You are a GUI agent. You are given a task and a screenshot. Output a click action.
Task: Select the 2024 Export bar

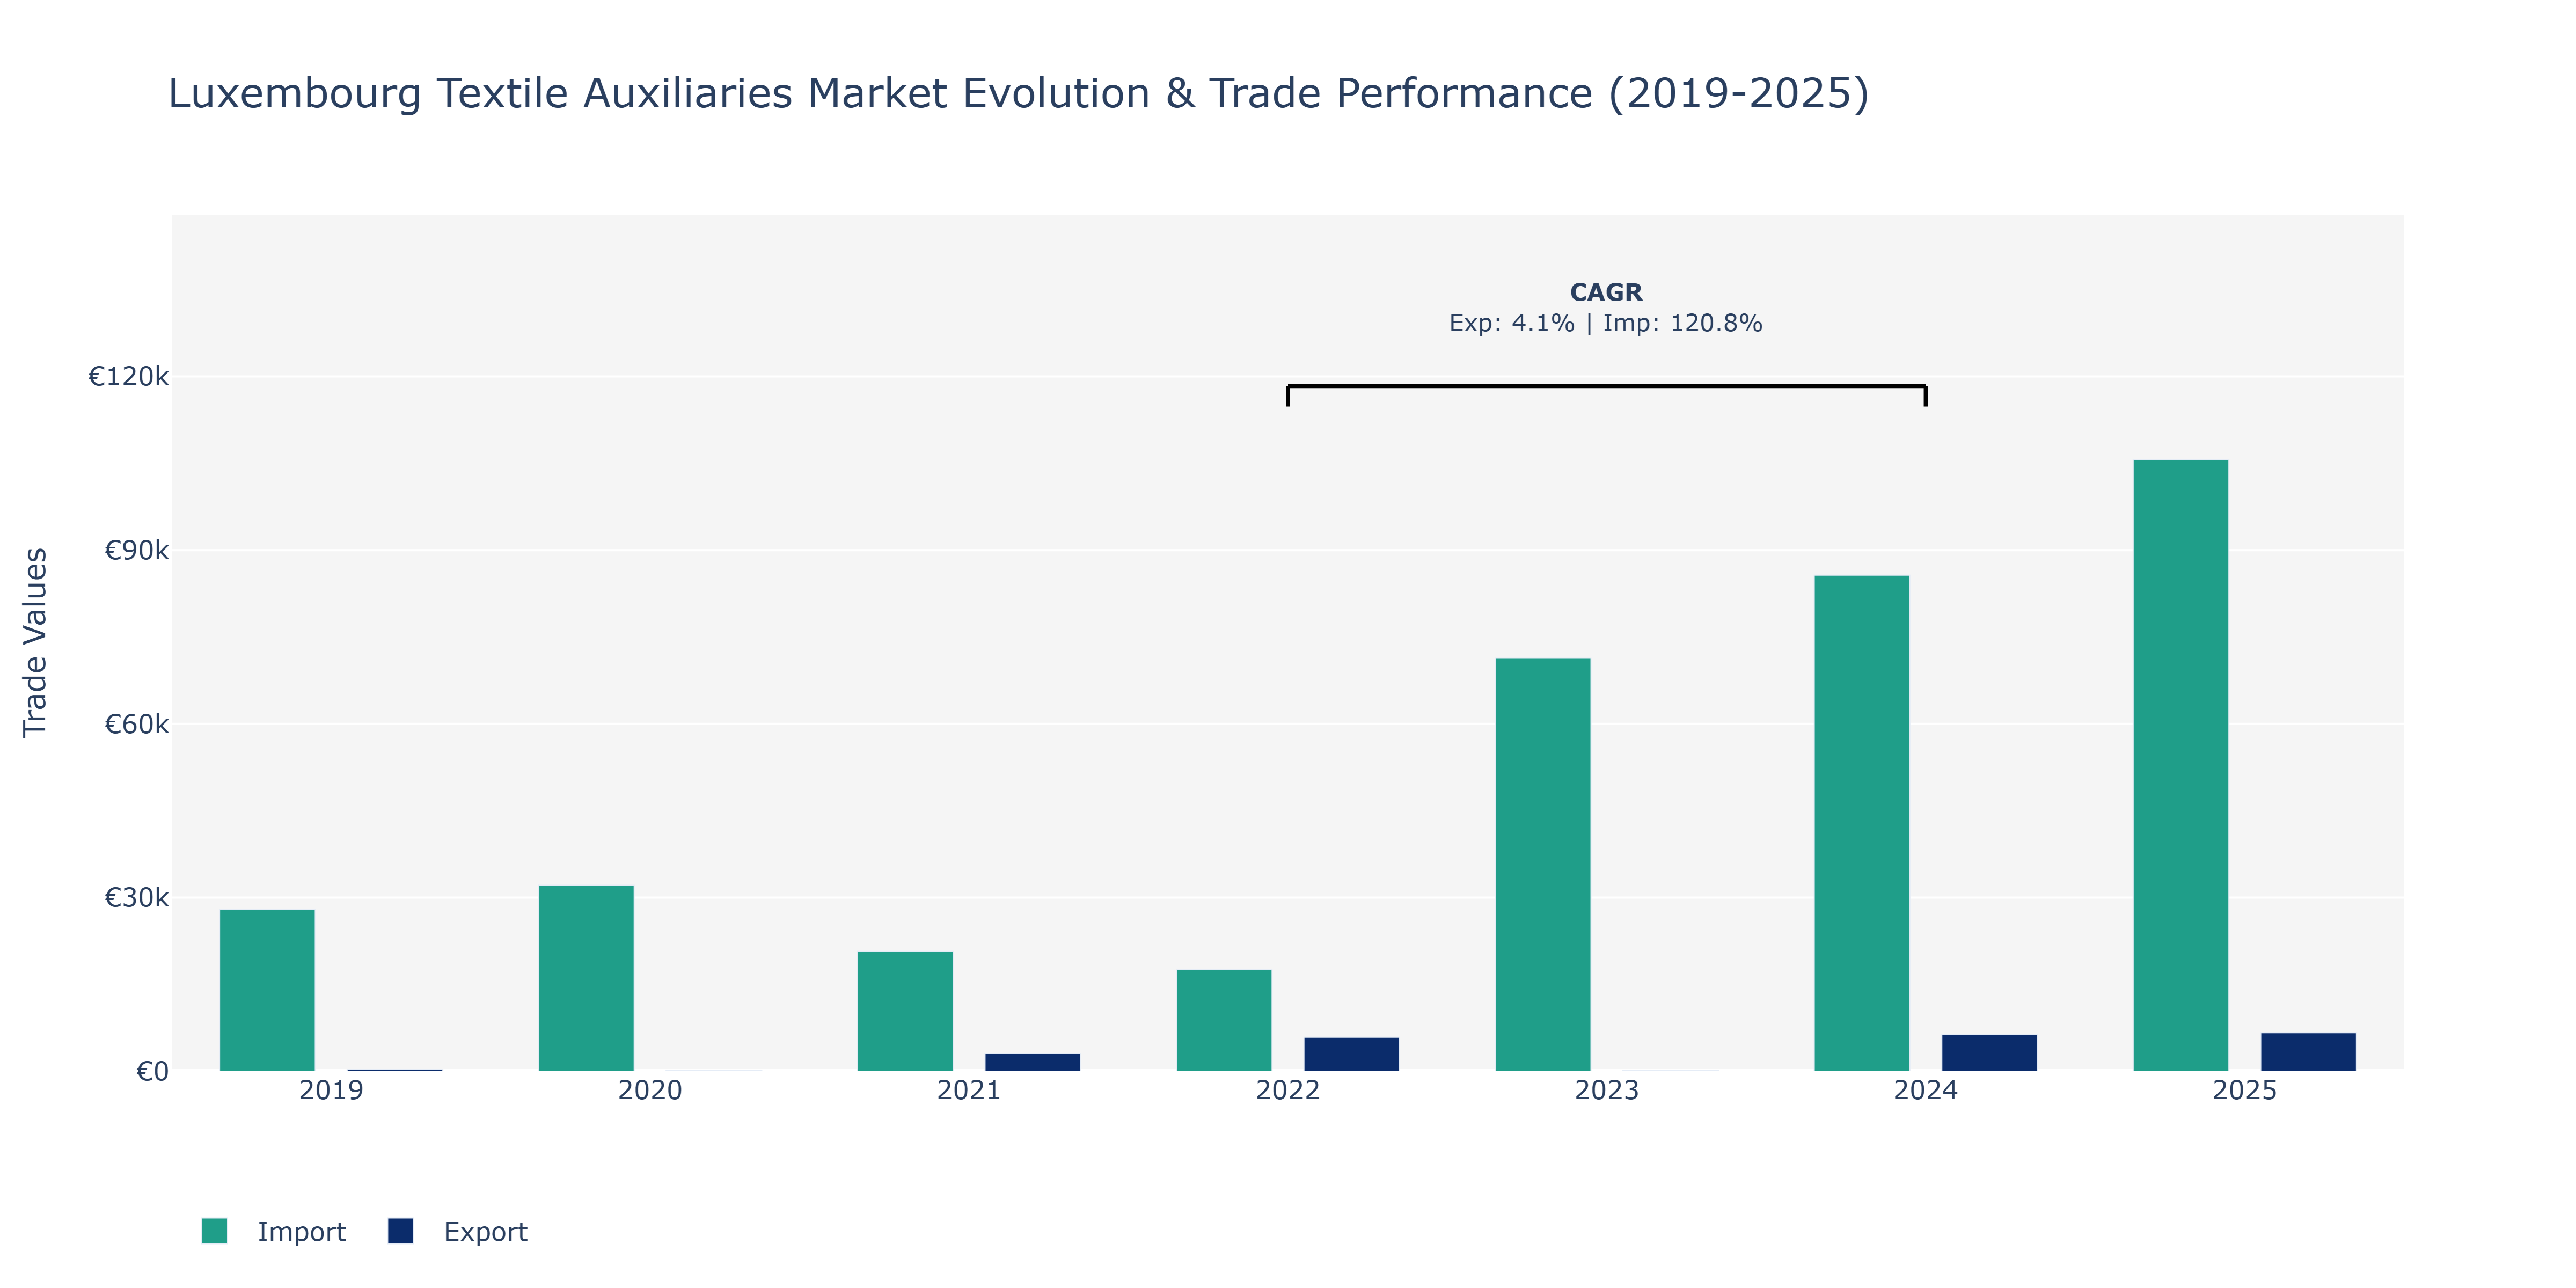coord(1990,1053)
